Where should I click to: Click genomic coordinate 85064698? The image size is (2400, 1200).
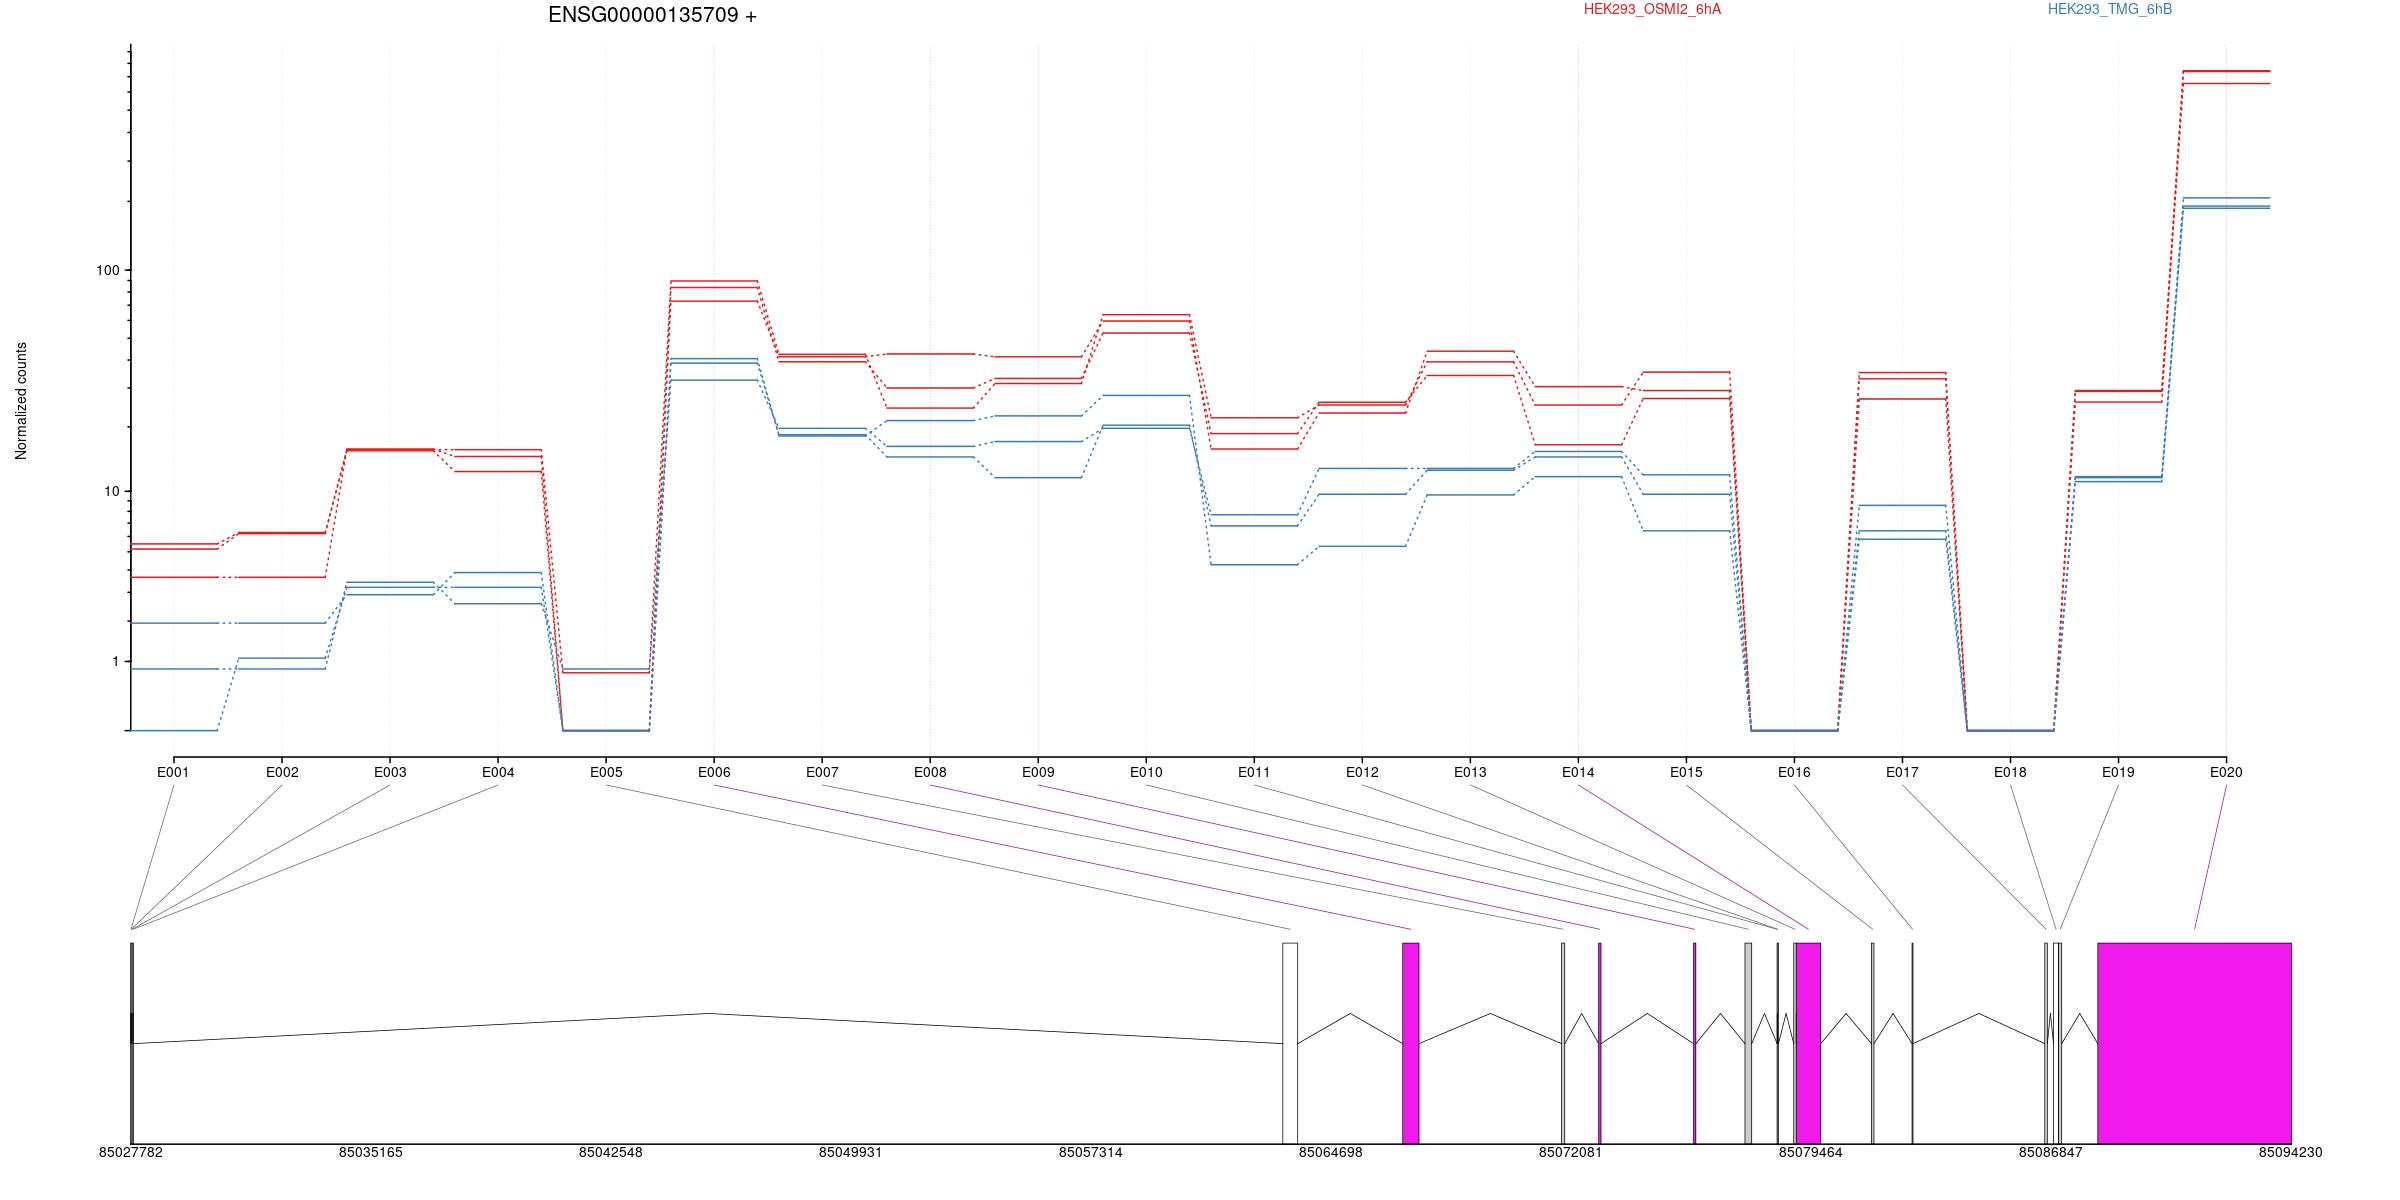tap(1331, 1153)
